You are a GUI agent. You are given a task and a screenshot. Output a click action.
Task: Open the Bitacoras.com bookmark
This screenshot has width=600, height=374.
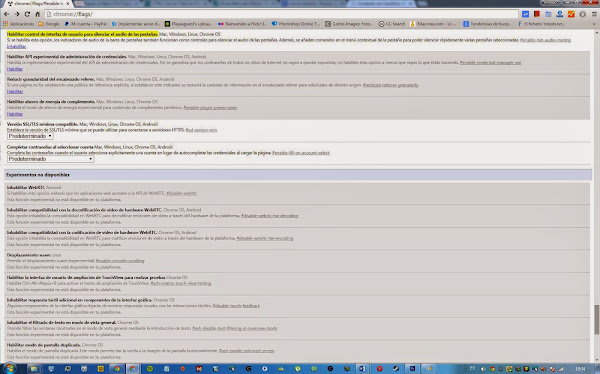pyautogui.click(x=433, y=24)
